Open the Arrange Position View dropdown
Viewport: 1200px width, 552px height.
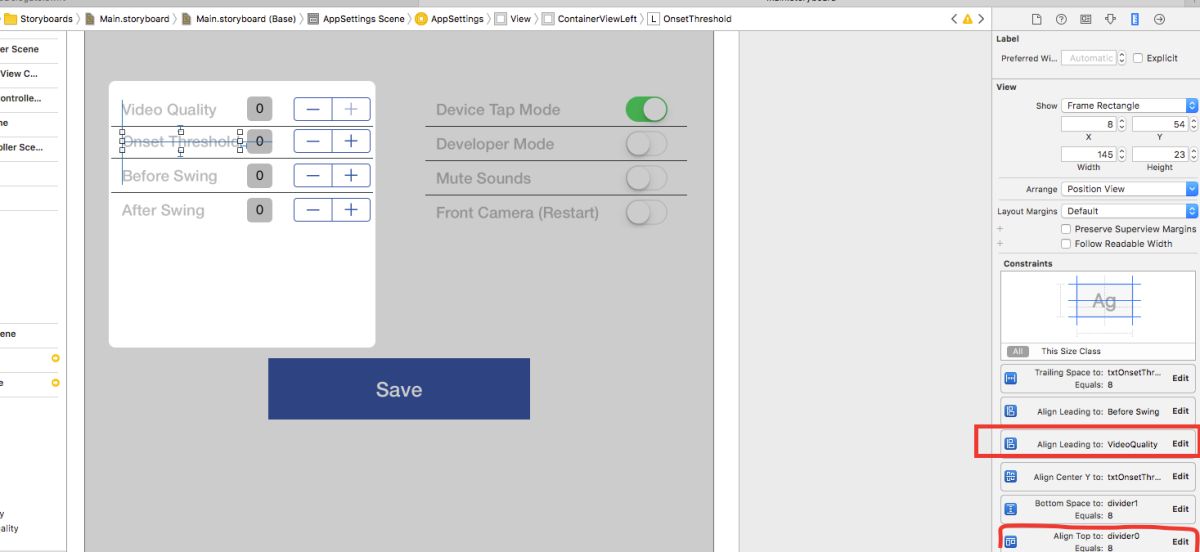[x=1129, y=189]
